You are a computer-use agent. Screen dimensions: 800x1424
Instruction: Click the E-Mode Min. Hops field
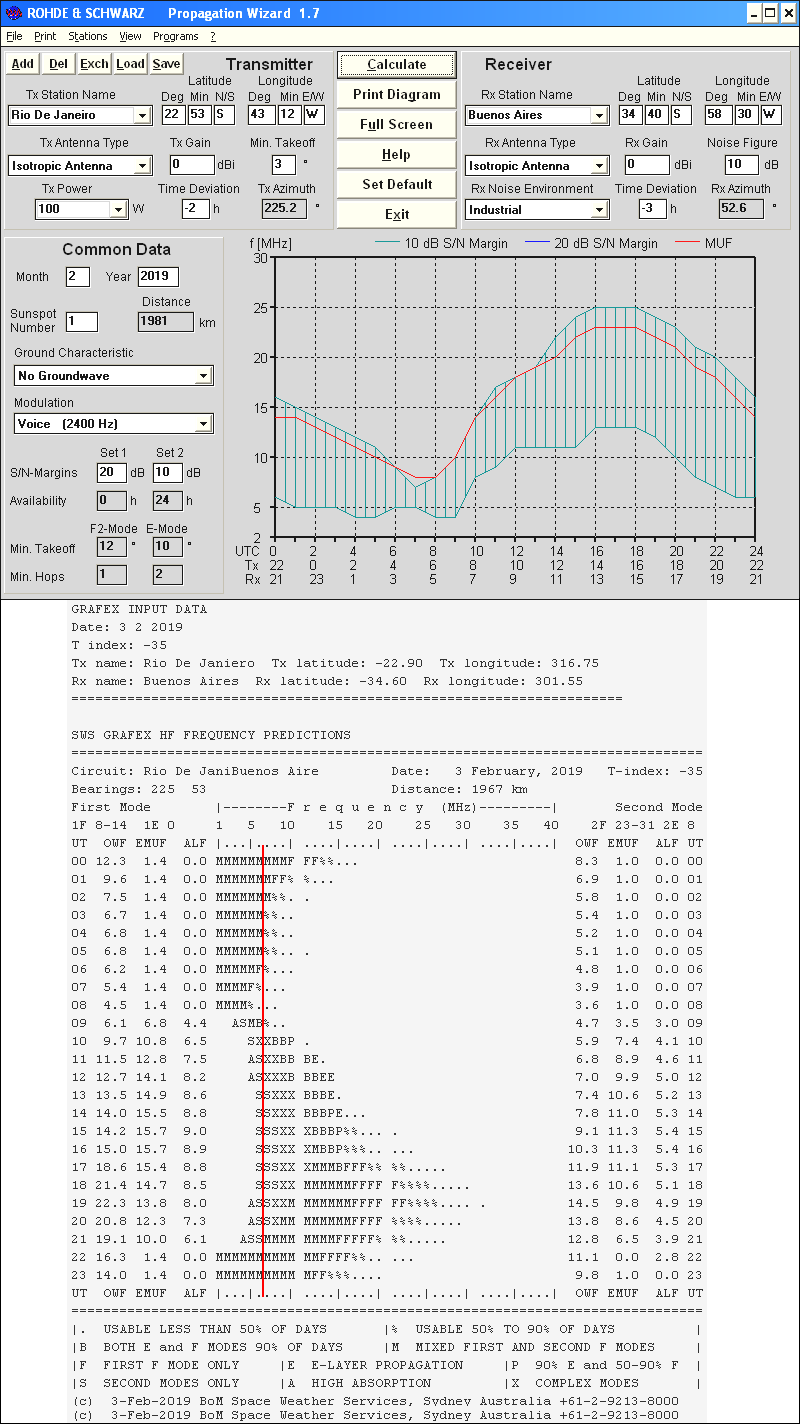167,574
